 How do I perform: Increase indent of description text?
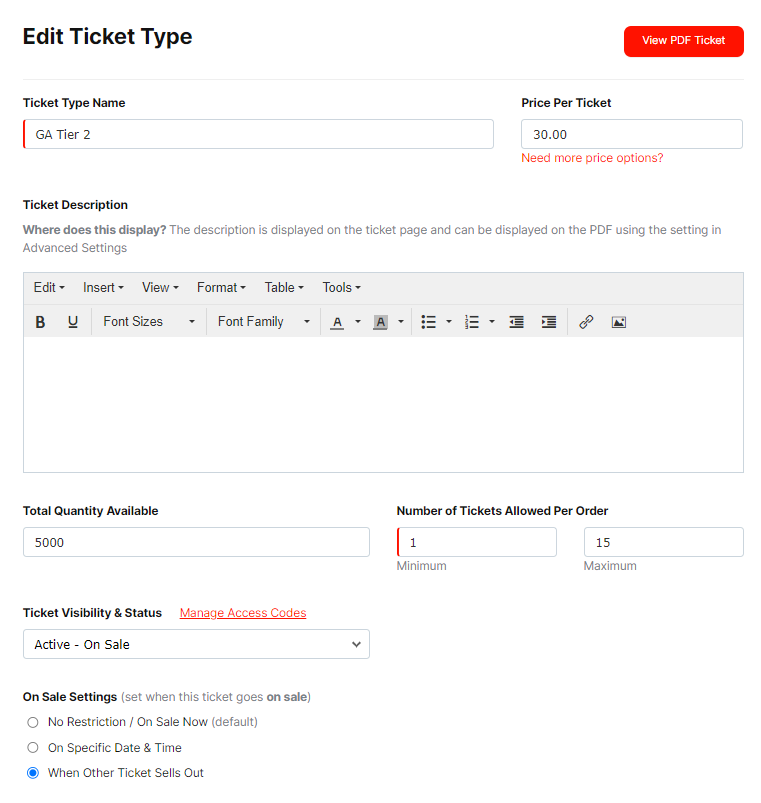tap(548, 322)
